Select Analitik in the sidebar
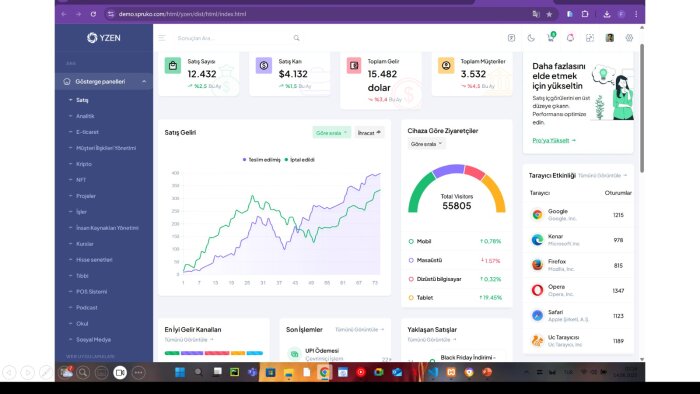The image size is (700, 394). 85,116
